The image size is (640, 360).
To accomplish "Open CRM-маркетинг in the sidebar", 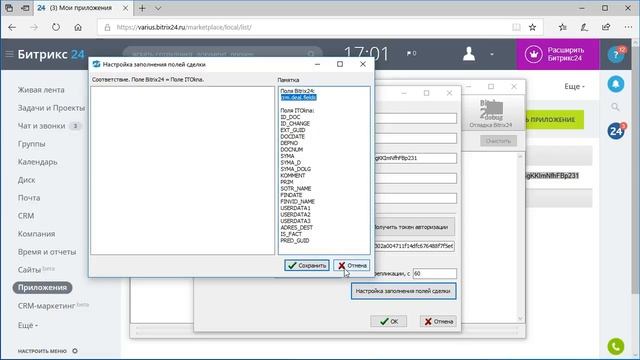I will pyautogui.click(x=46, y=306).
